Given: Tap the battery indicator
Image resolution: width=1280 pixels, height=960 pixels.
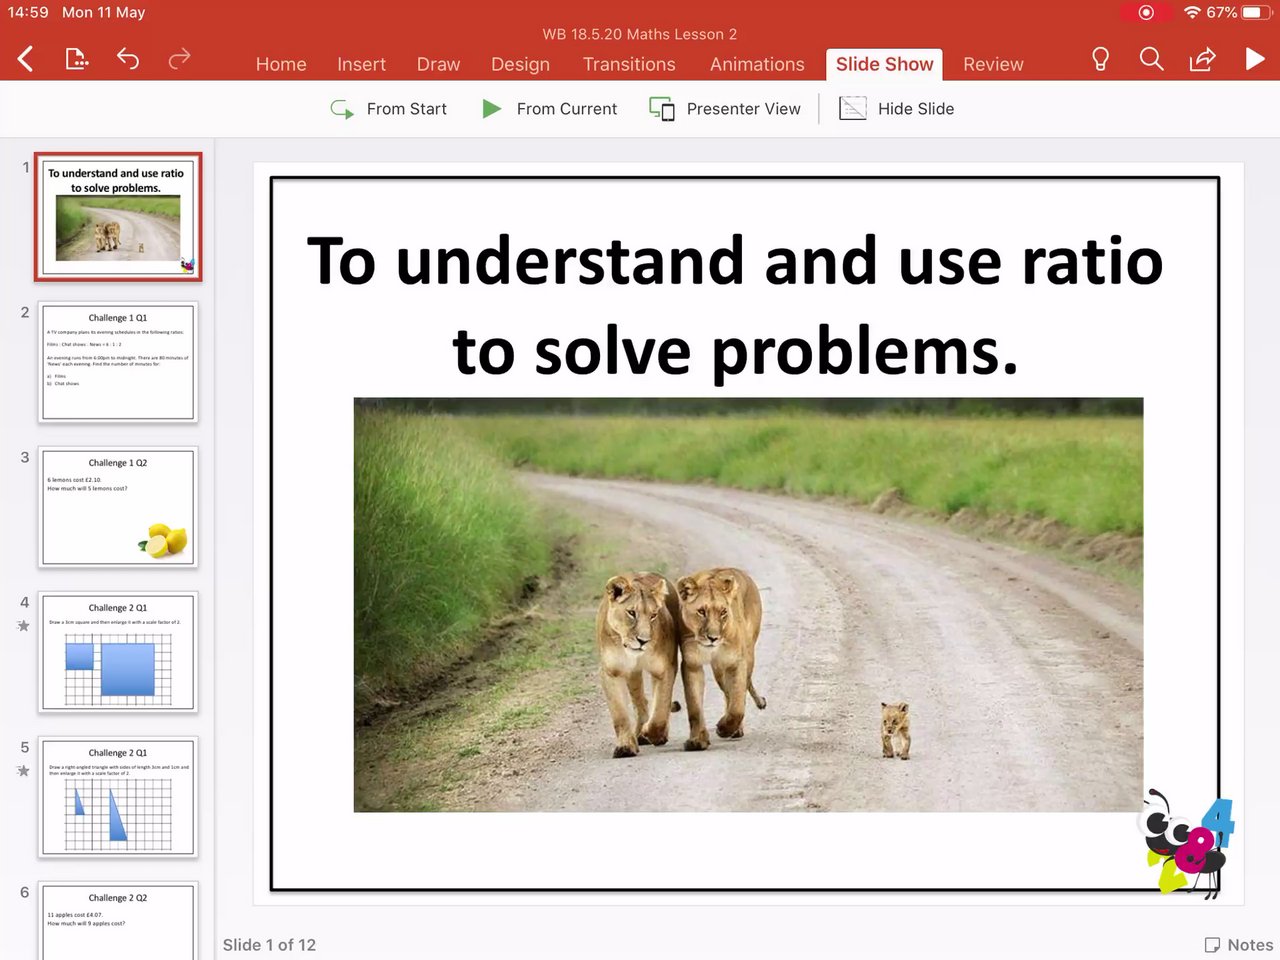Looking at the screenshot, I should point(1257,12).
